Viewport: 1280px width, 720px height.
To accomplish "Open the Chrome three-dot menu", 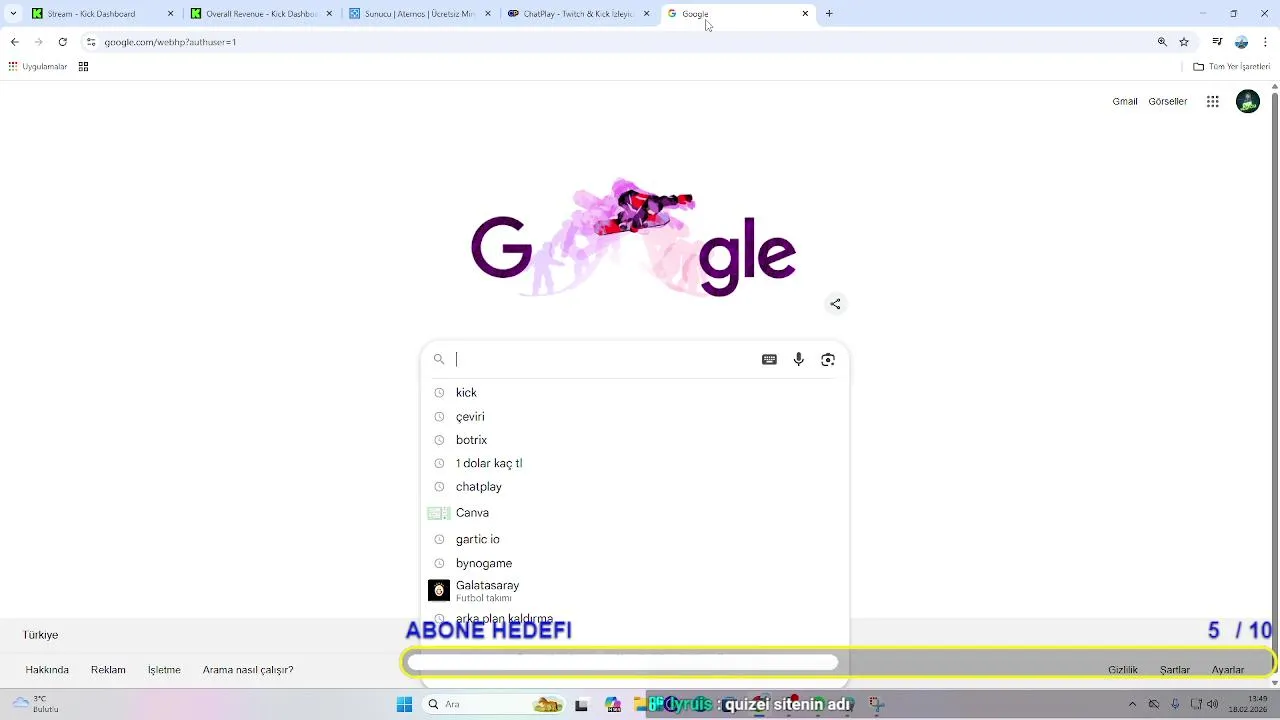I will (x=1266, y=42).
